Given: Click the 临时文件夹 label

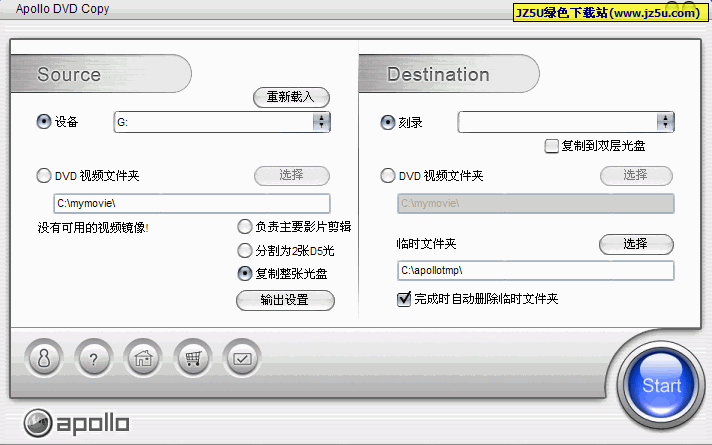Looking at the screenshot, I should click(426, 244).
